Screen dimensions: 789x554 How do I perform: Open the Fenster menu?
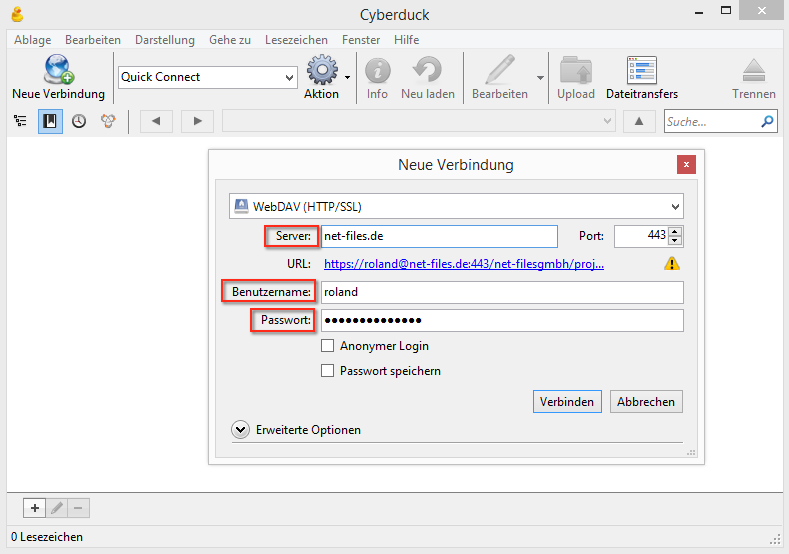tap(361, 40)
